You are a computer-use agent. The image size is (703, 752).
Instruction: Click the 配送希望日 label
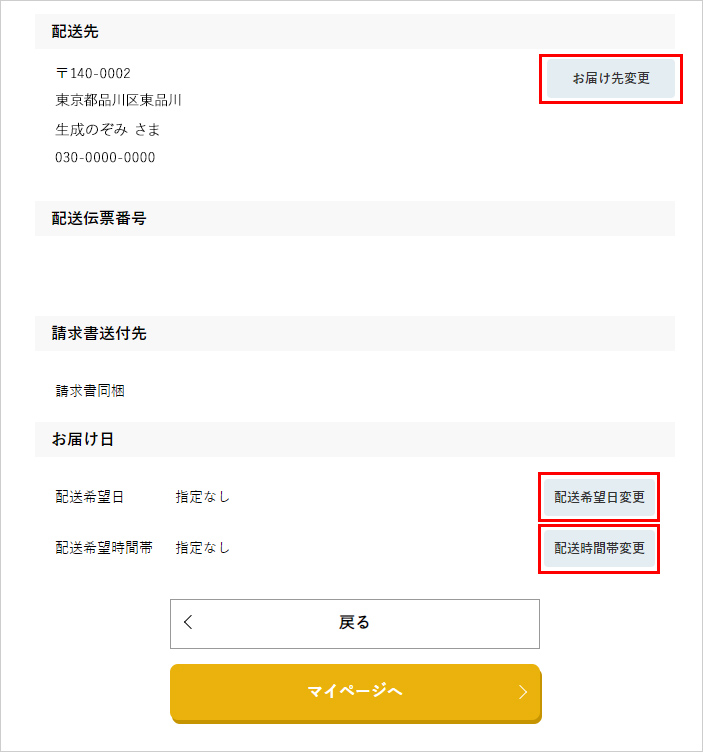90,497
